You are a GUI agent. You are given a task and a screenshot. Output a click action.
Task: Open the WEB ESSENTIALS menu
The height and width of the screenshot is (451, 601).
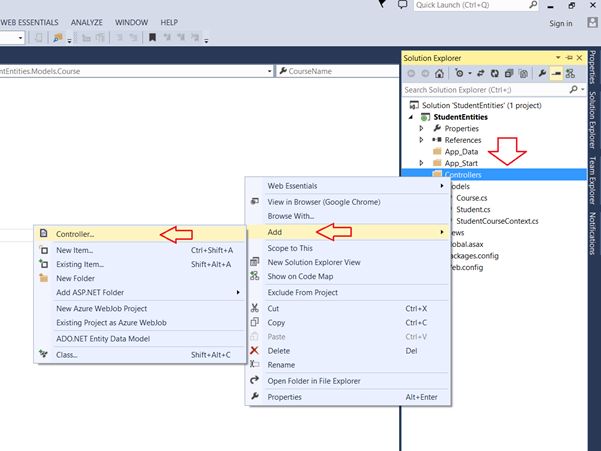pos(29,23)
